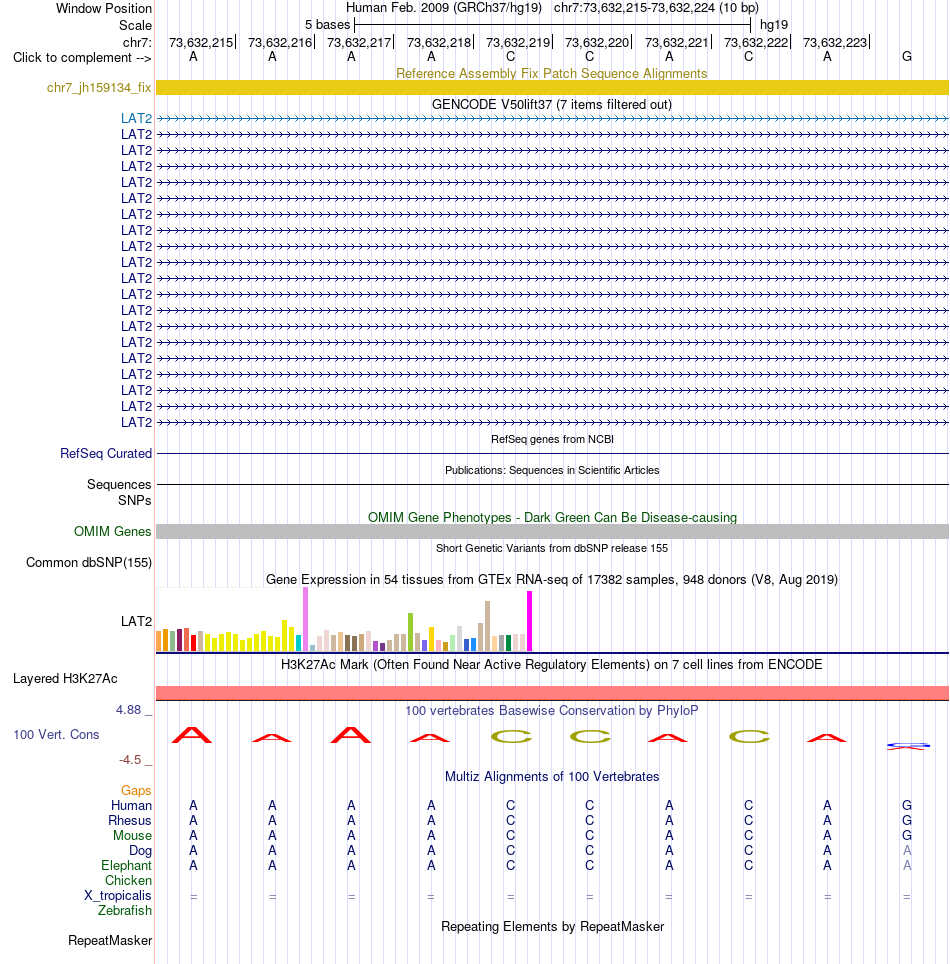Open 'RefSeq genes from NCBI' track title
Viewport: 950px width, 964px height.
552,439
